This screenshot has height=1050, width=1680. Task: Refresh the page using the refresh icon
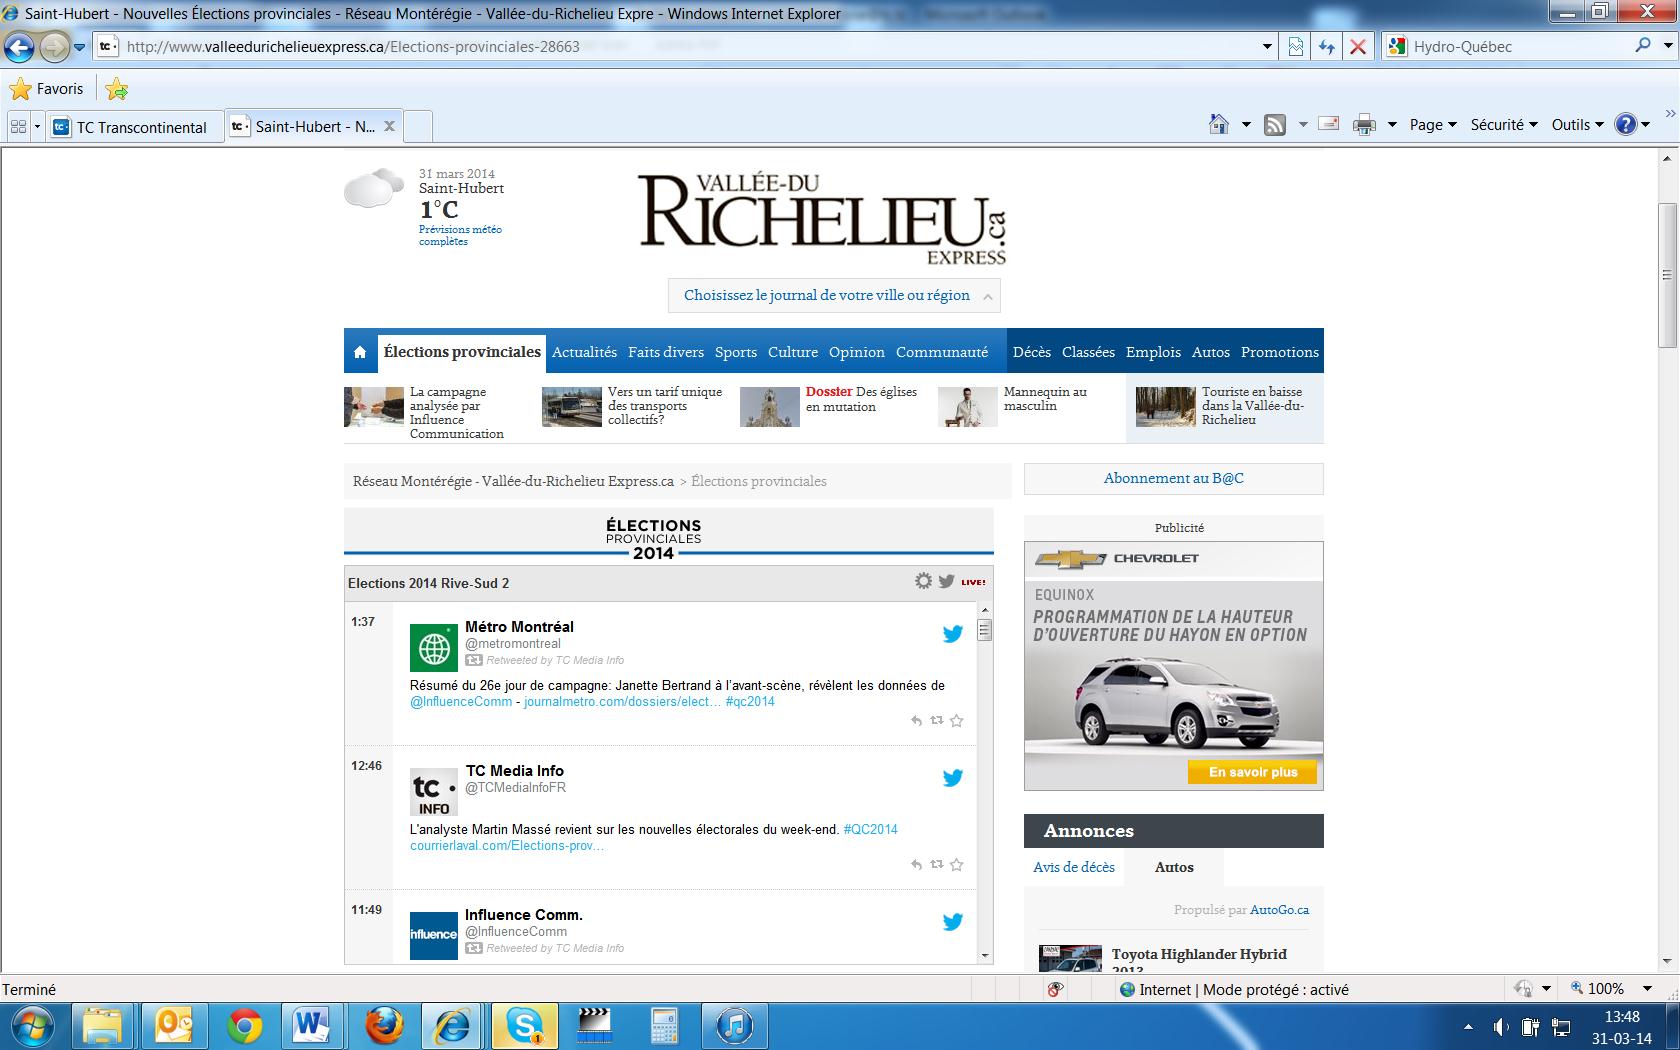[1327, 47]
